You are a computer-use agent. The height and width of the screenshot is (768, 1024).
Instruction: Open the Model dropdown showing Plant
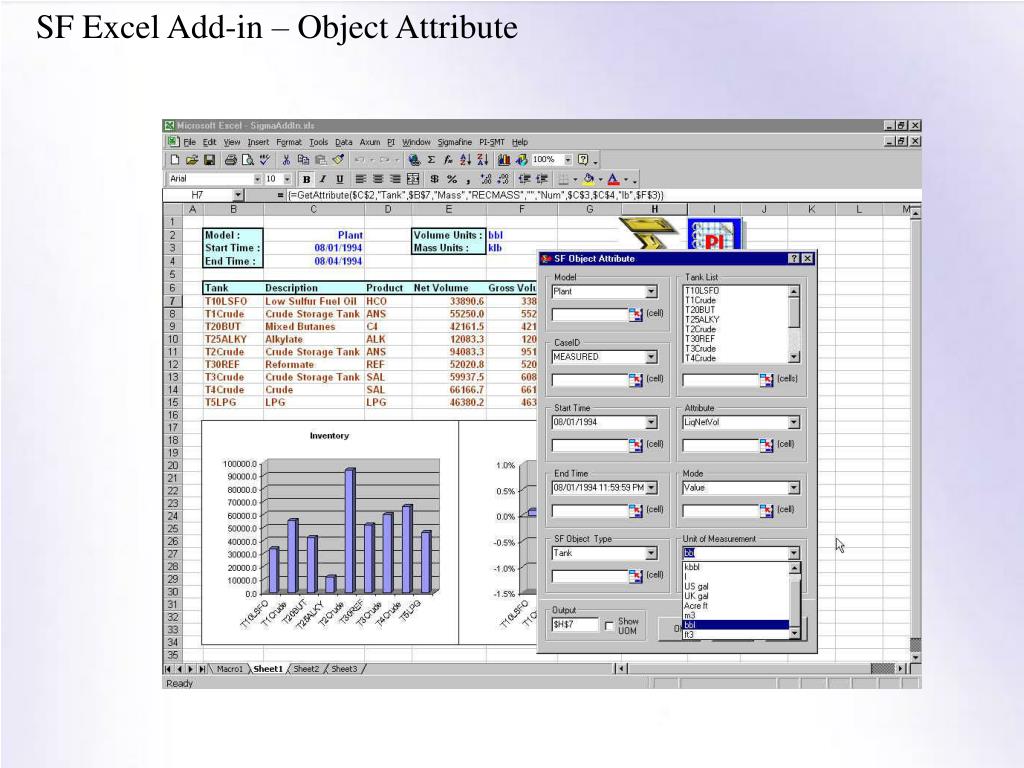point(651,292)
